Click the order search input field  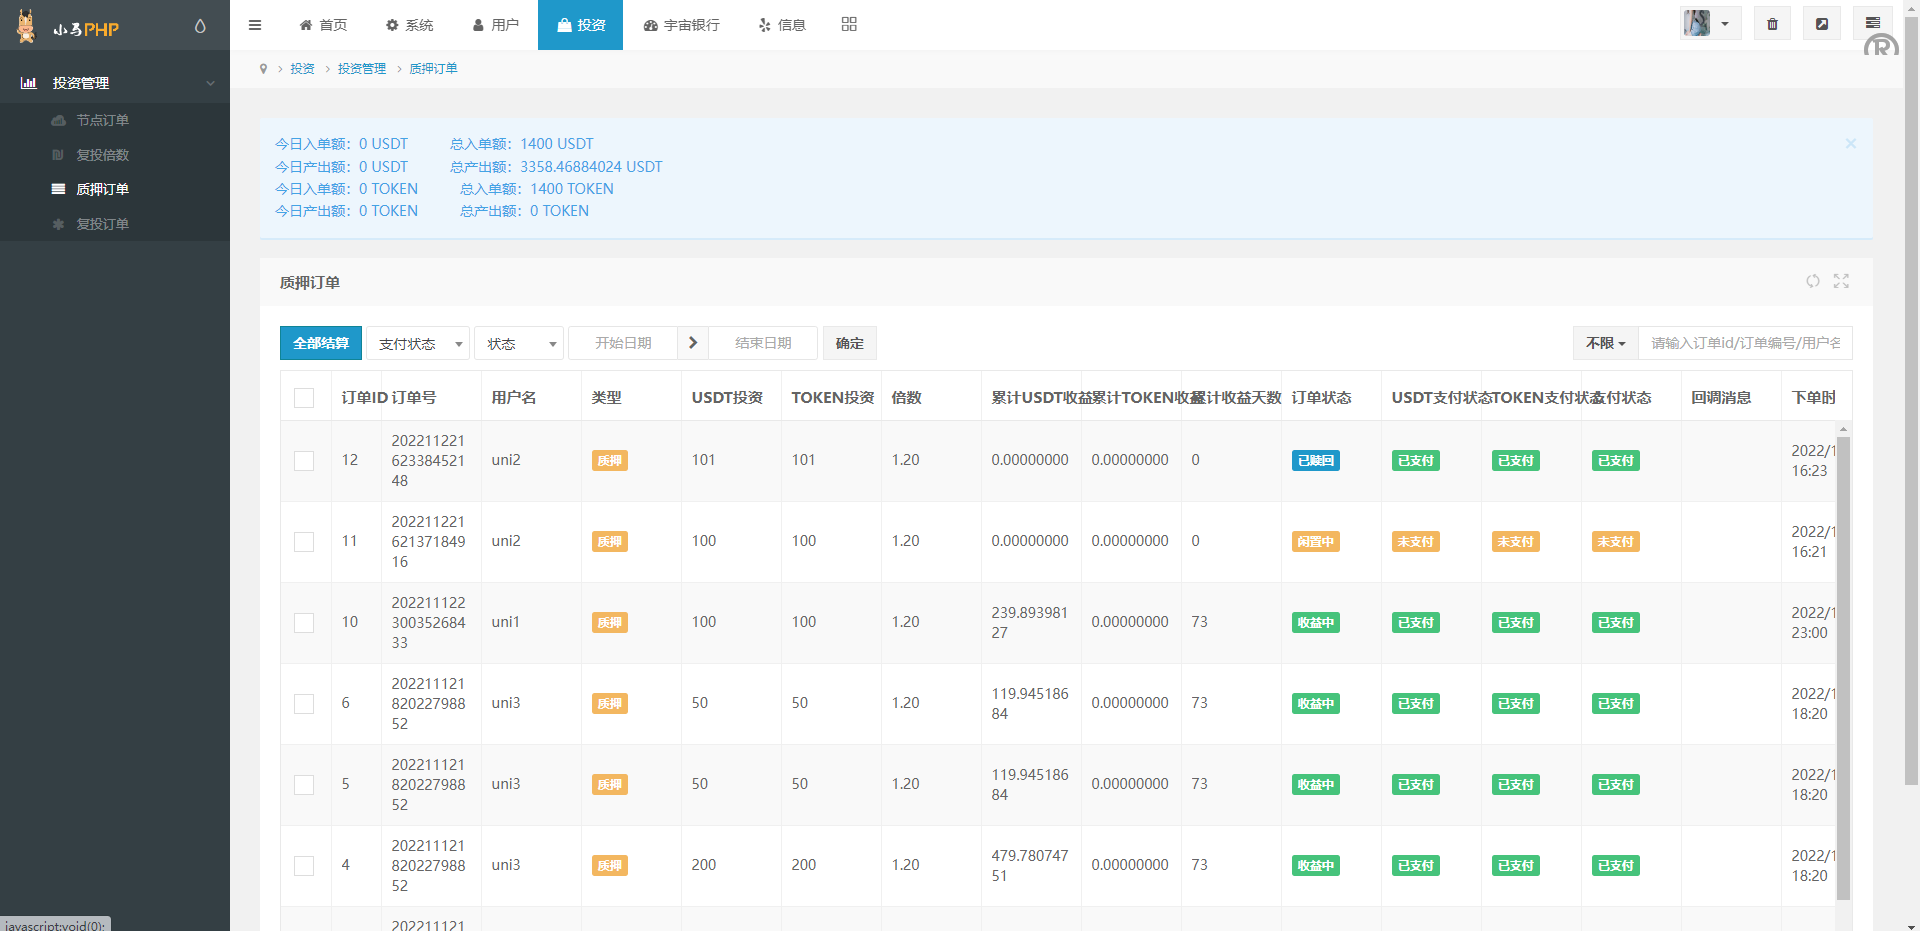pyautogui.click(x=1744, y=343)
